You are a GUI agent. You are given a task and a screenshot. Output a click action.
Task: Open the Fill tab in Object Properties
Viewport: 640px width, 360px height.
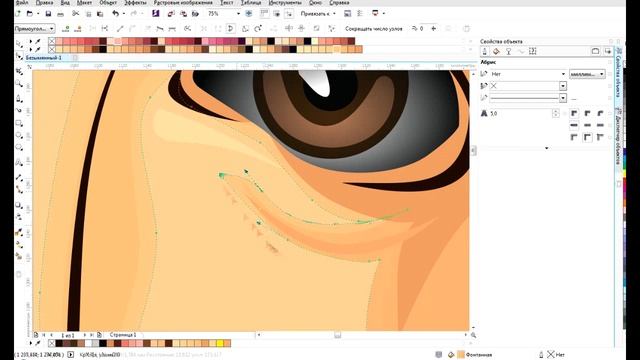coord(496,51)
